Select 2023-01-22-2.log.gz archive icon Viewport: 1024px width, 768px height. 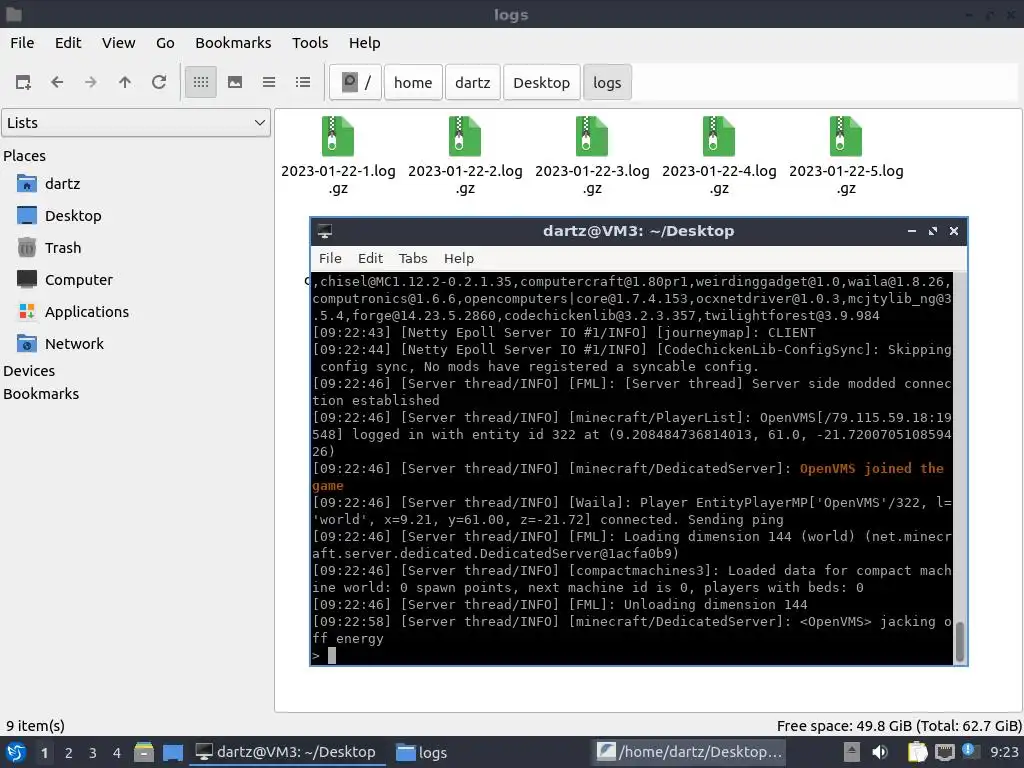point(465,136)
